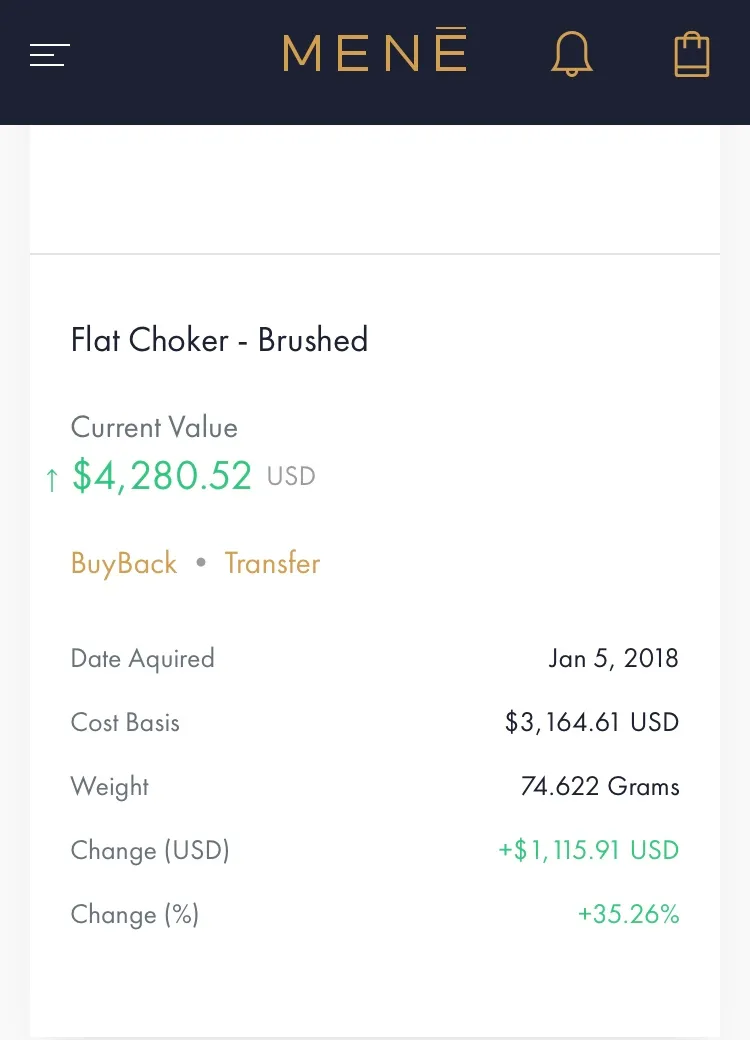Tap the Date Aquired label
The width and height of the screenshot is (750, 1040).
(143, 659)
